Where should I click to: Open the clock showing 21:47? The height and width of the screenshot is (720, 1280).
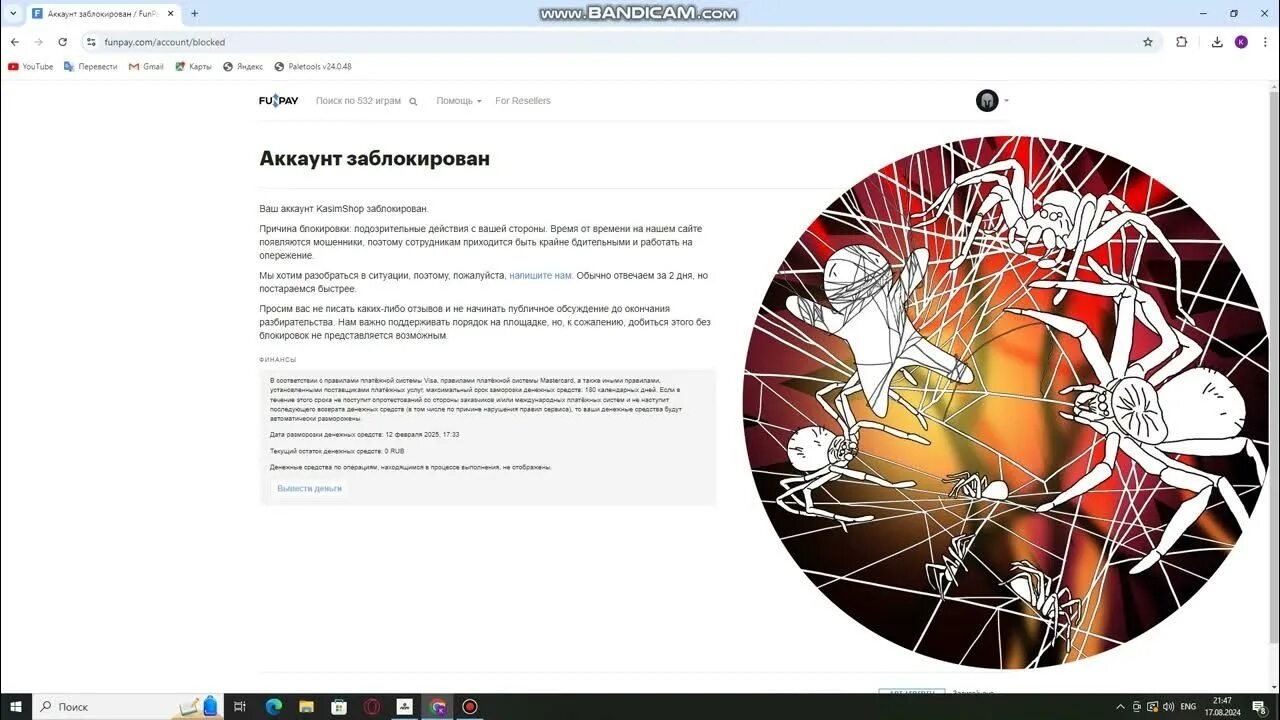coord(1221,707)
